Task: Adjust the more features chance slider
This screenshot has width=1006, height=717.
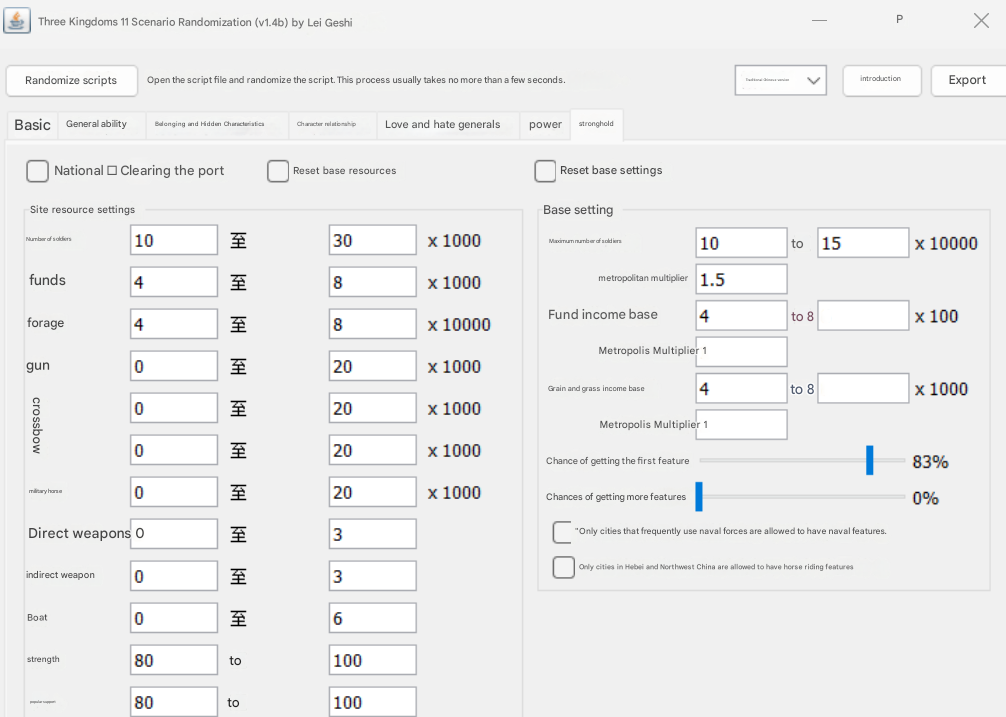Action: pos(699,497)
